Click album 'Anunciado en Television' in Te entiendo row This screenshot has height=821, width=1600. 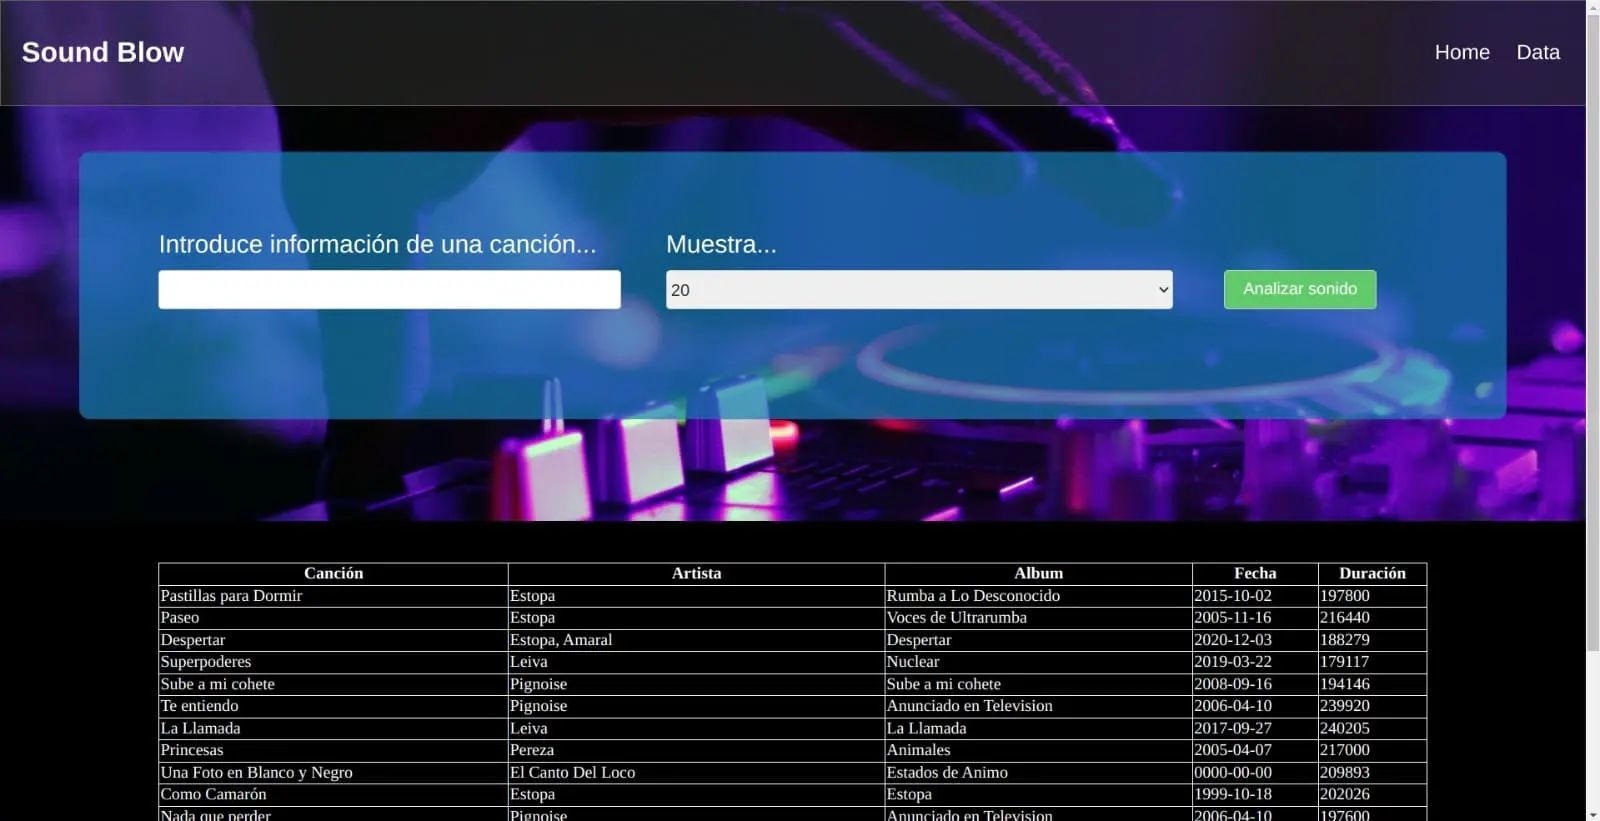pos(1038,706)
